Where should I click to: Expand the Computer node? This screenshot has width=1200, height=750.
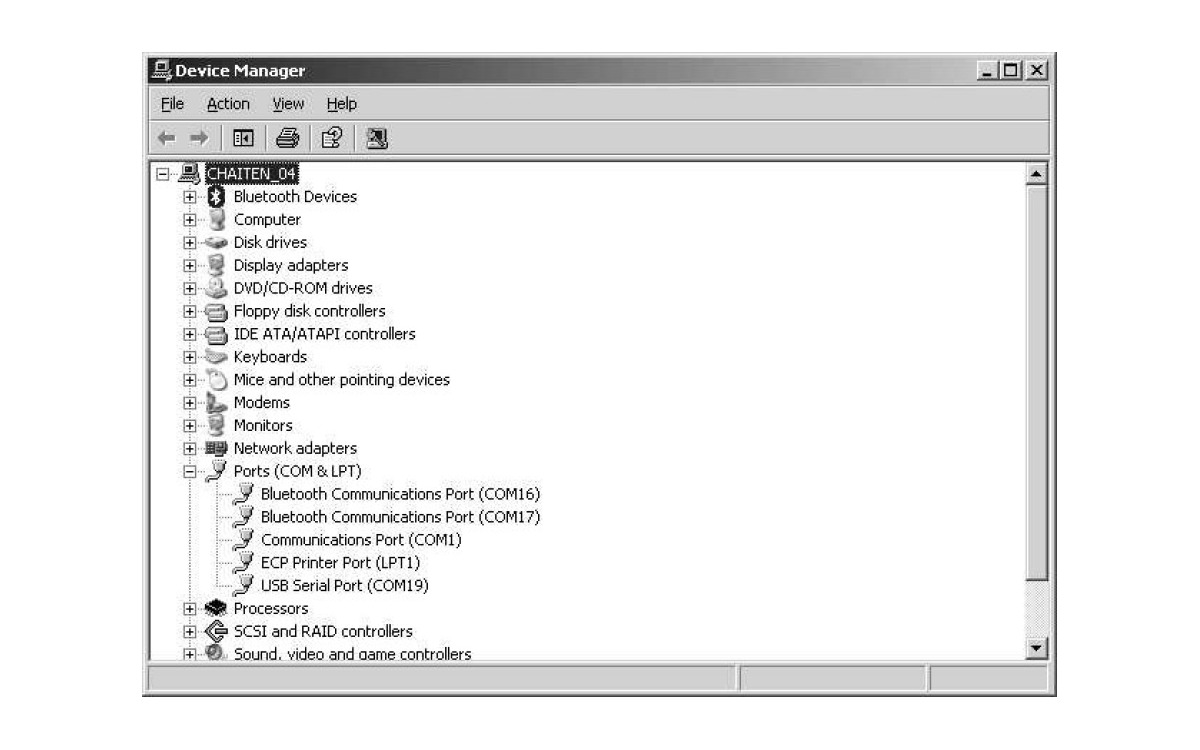[190, 220]
